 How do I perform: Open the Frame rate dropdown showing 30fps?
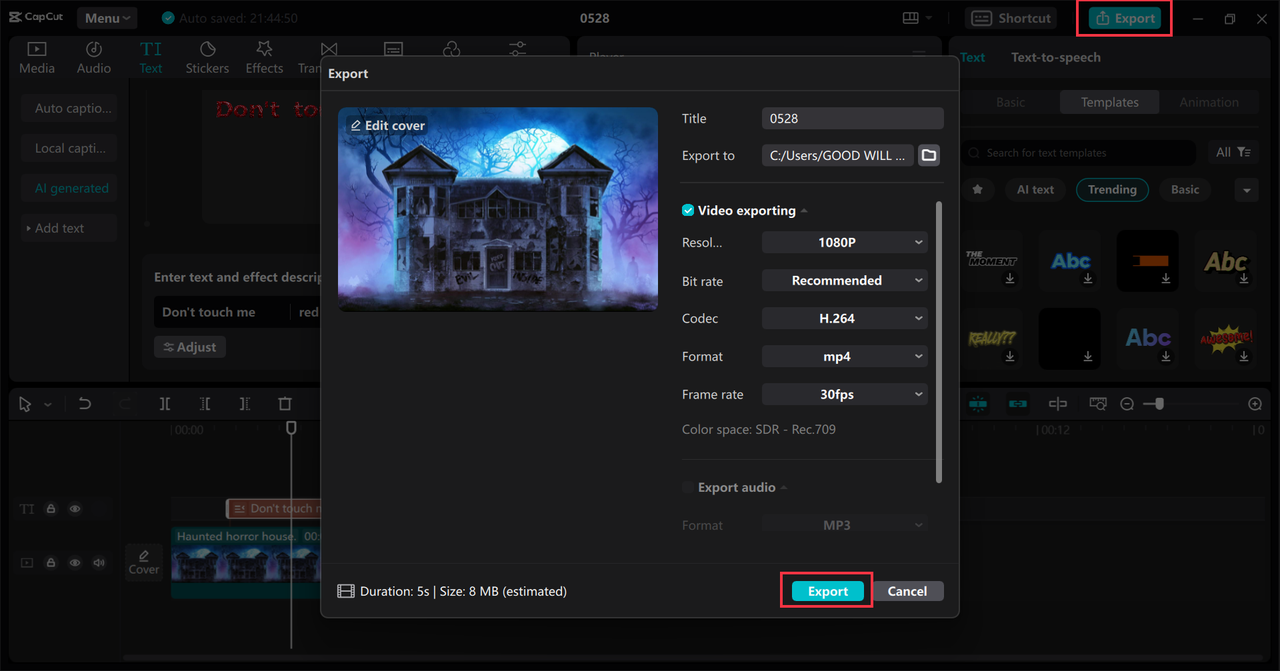click(x=845, y=394)
